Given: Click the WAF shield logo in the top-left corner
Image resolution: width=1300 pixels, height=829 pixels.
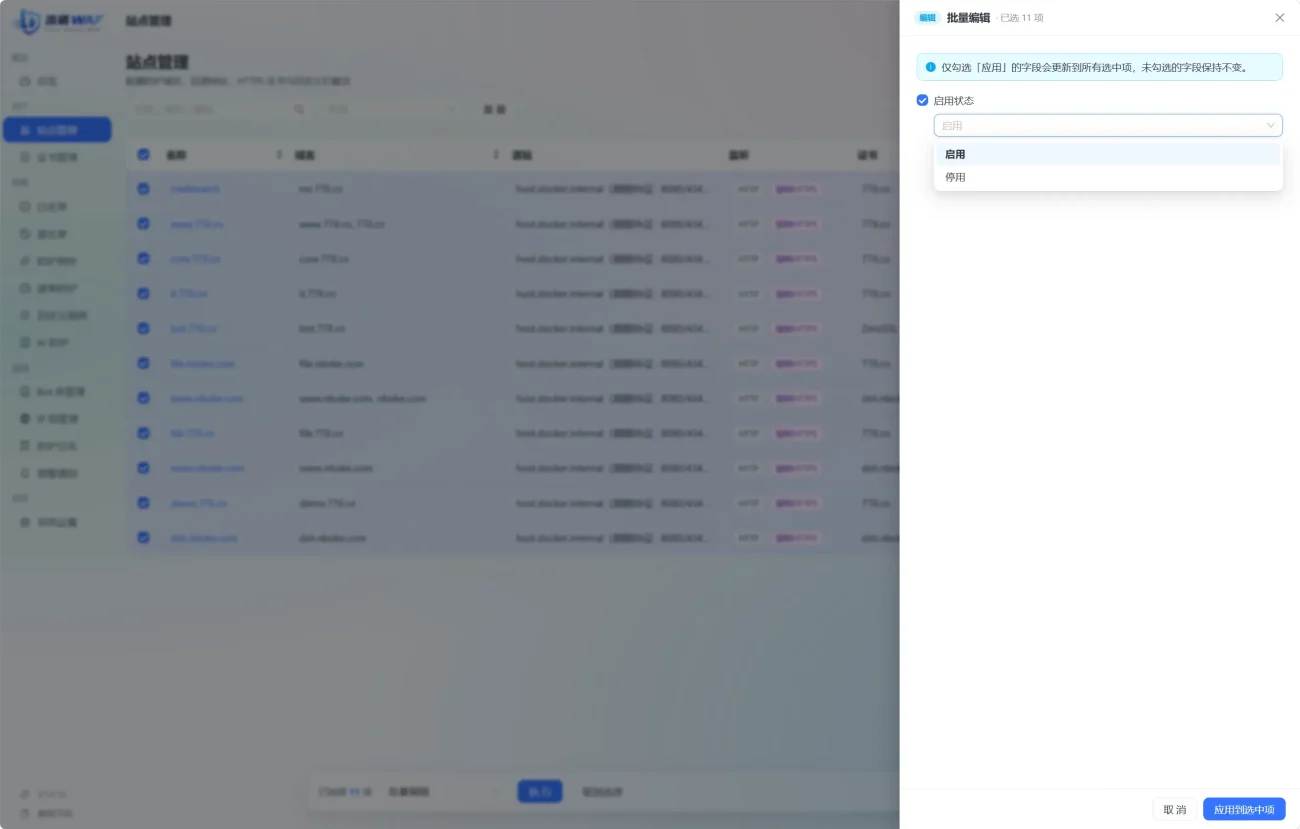Looking at the screenshot, I should [26, 20].
